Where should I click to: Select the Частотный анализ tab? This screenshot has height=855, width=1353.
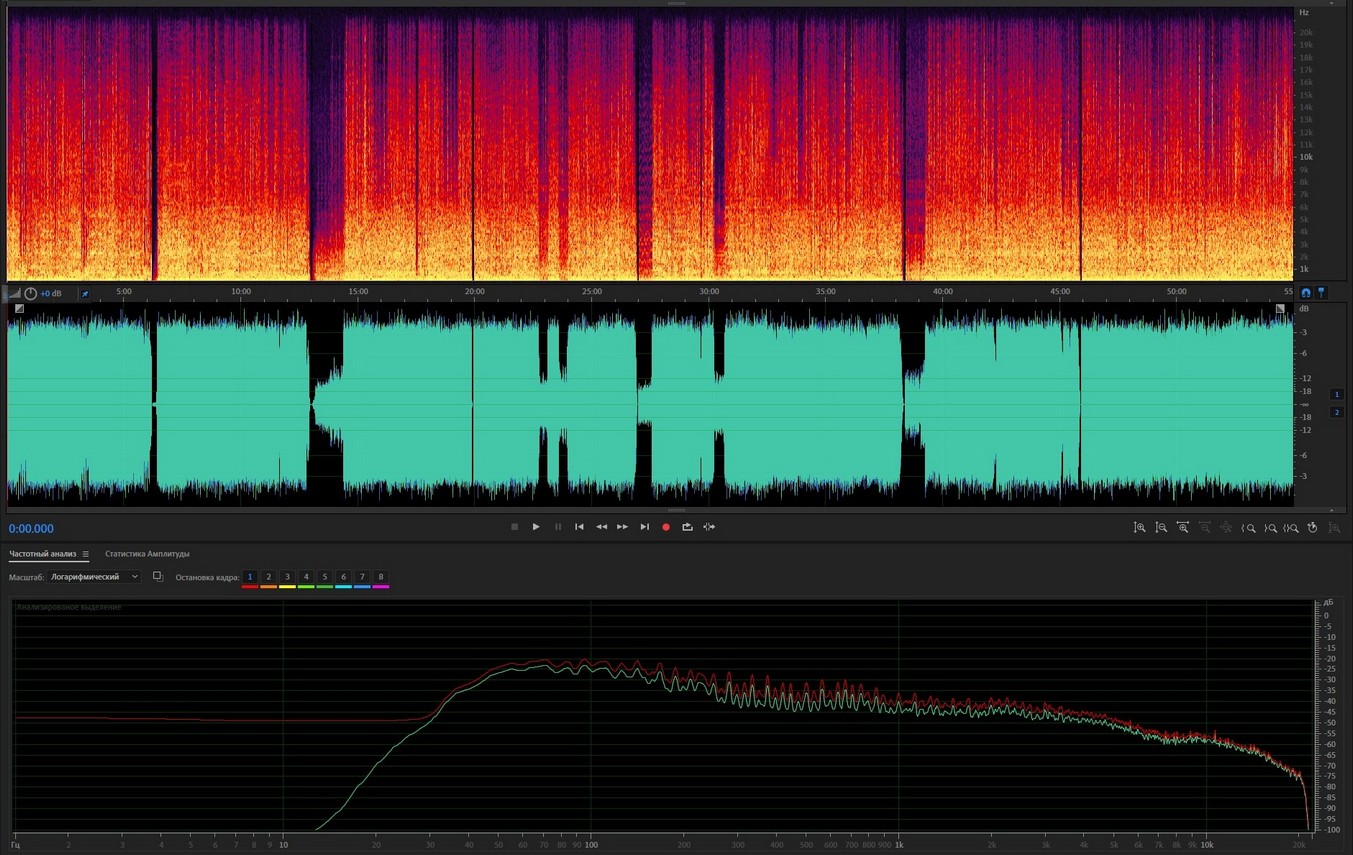pos(43,554)
